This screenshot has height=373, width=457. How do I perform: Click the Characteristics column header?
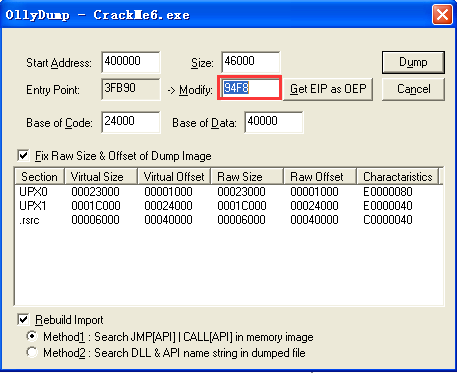pos(397,176)
